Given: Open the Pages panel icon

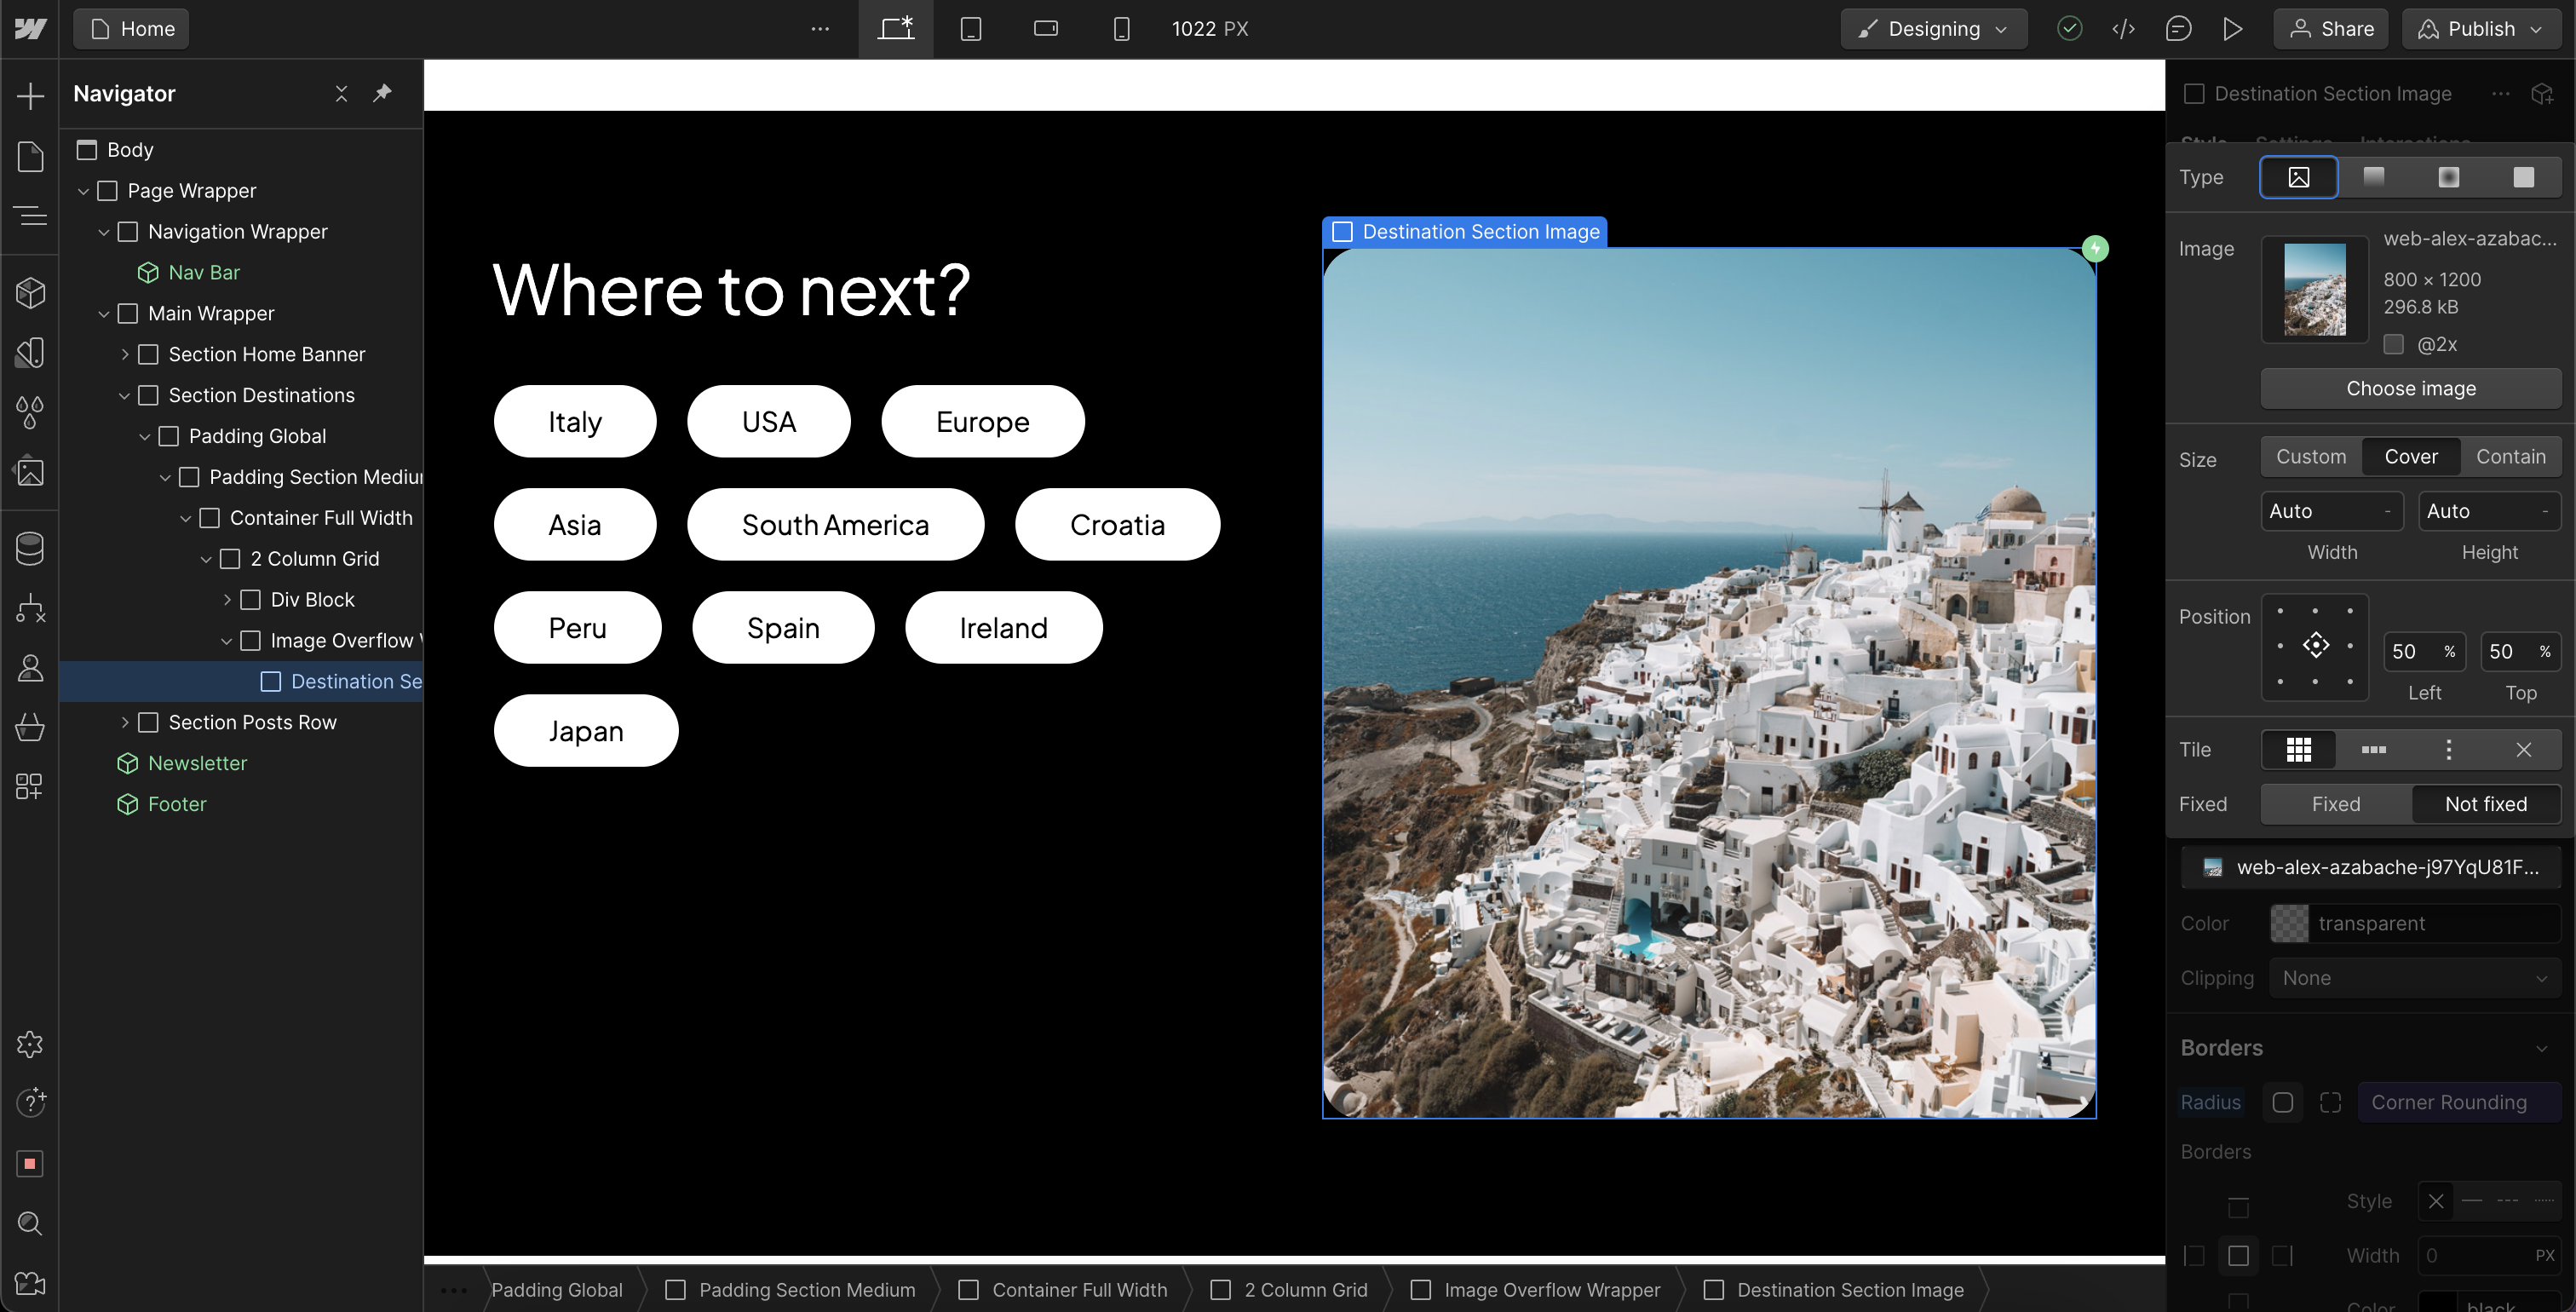Looking at the screenshot, I should point(30,156).
